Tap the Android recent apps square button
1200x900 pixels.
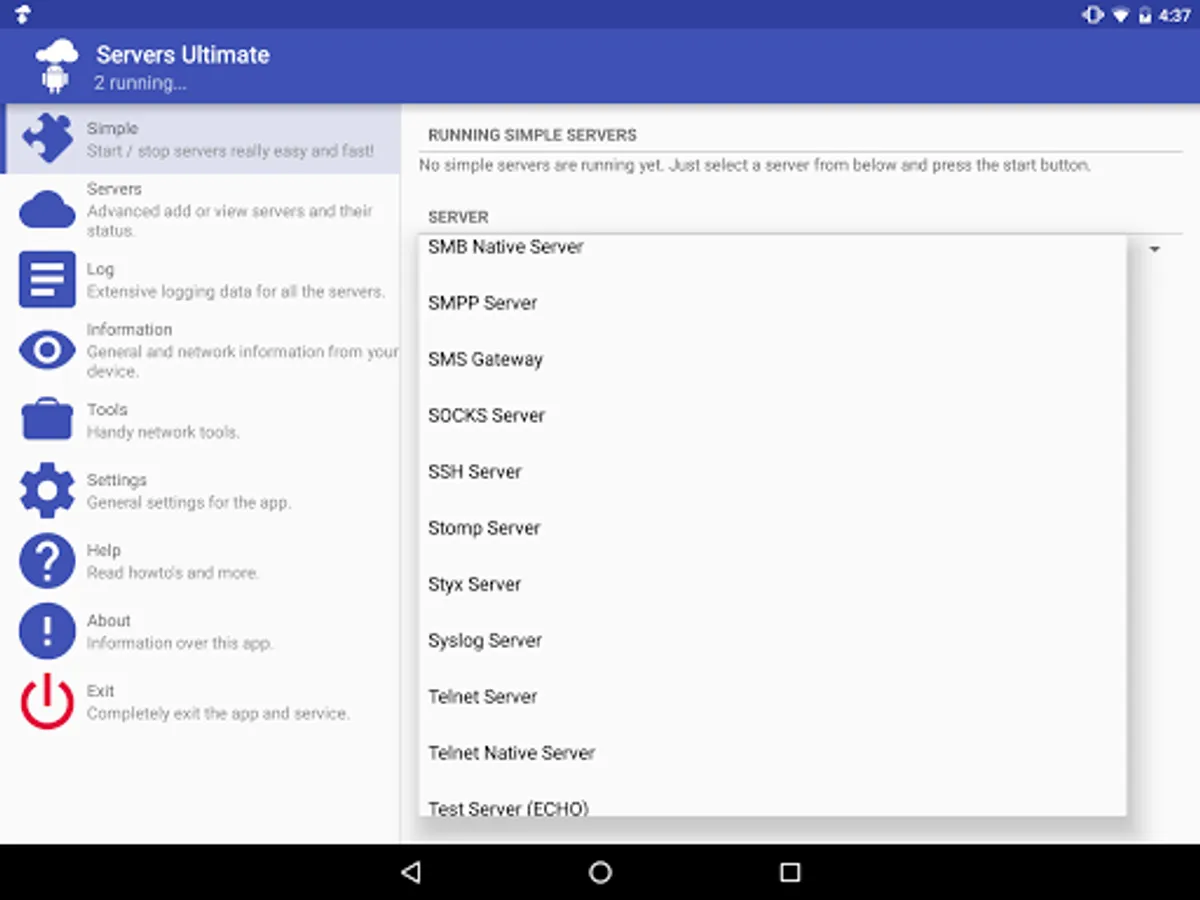tap(790, 872)
